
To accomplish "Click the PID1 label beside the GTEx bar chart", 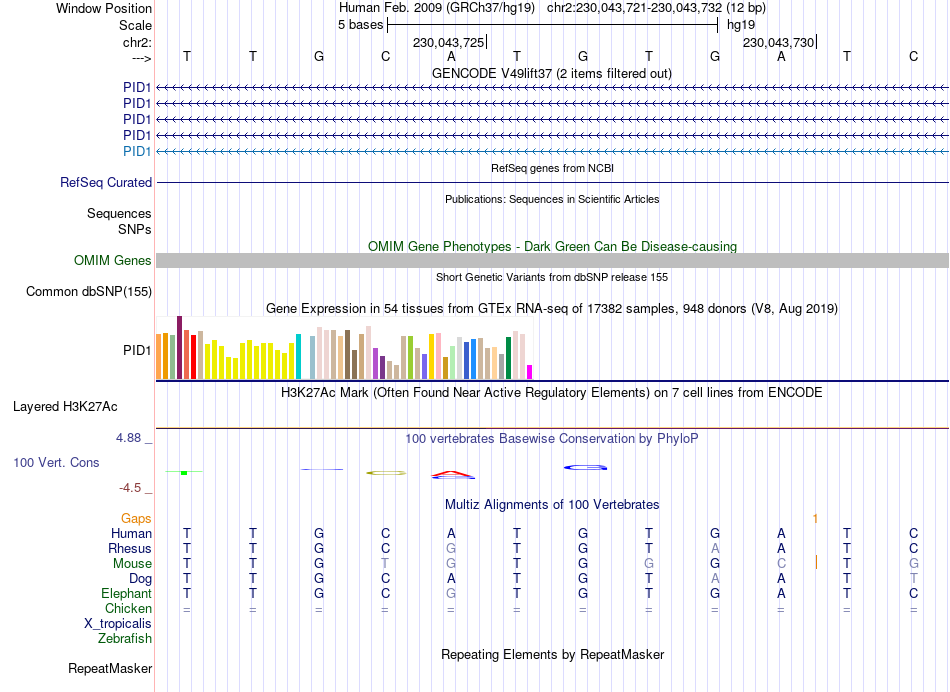I will [137, 350].
